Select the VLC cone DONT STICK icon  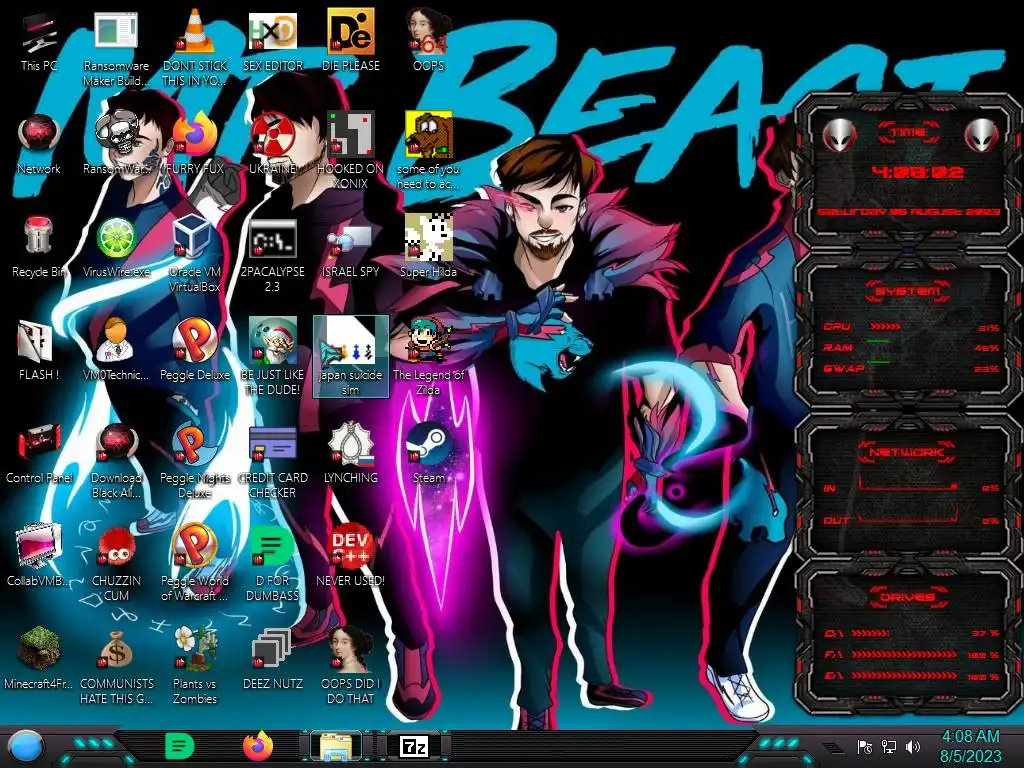point(194,47)
